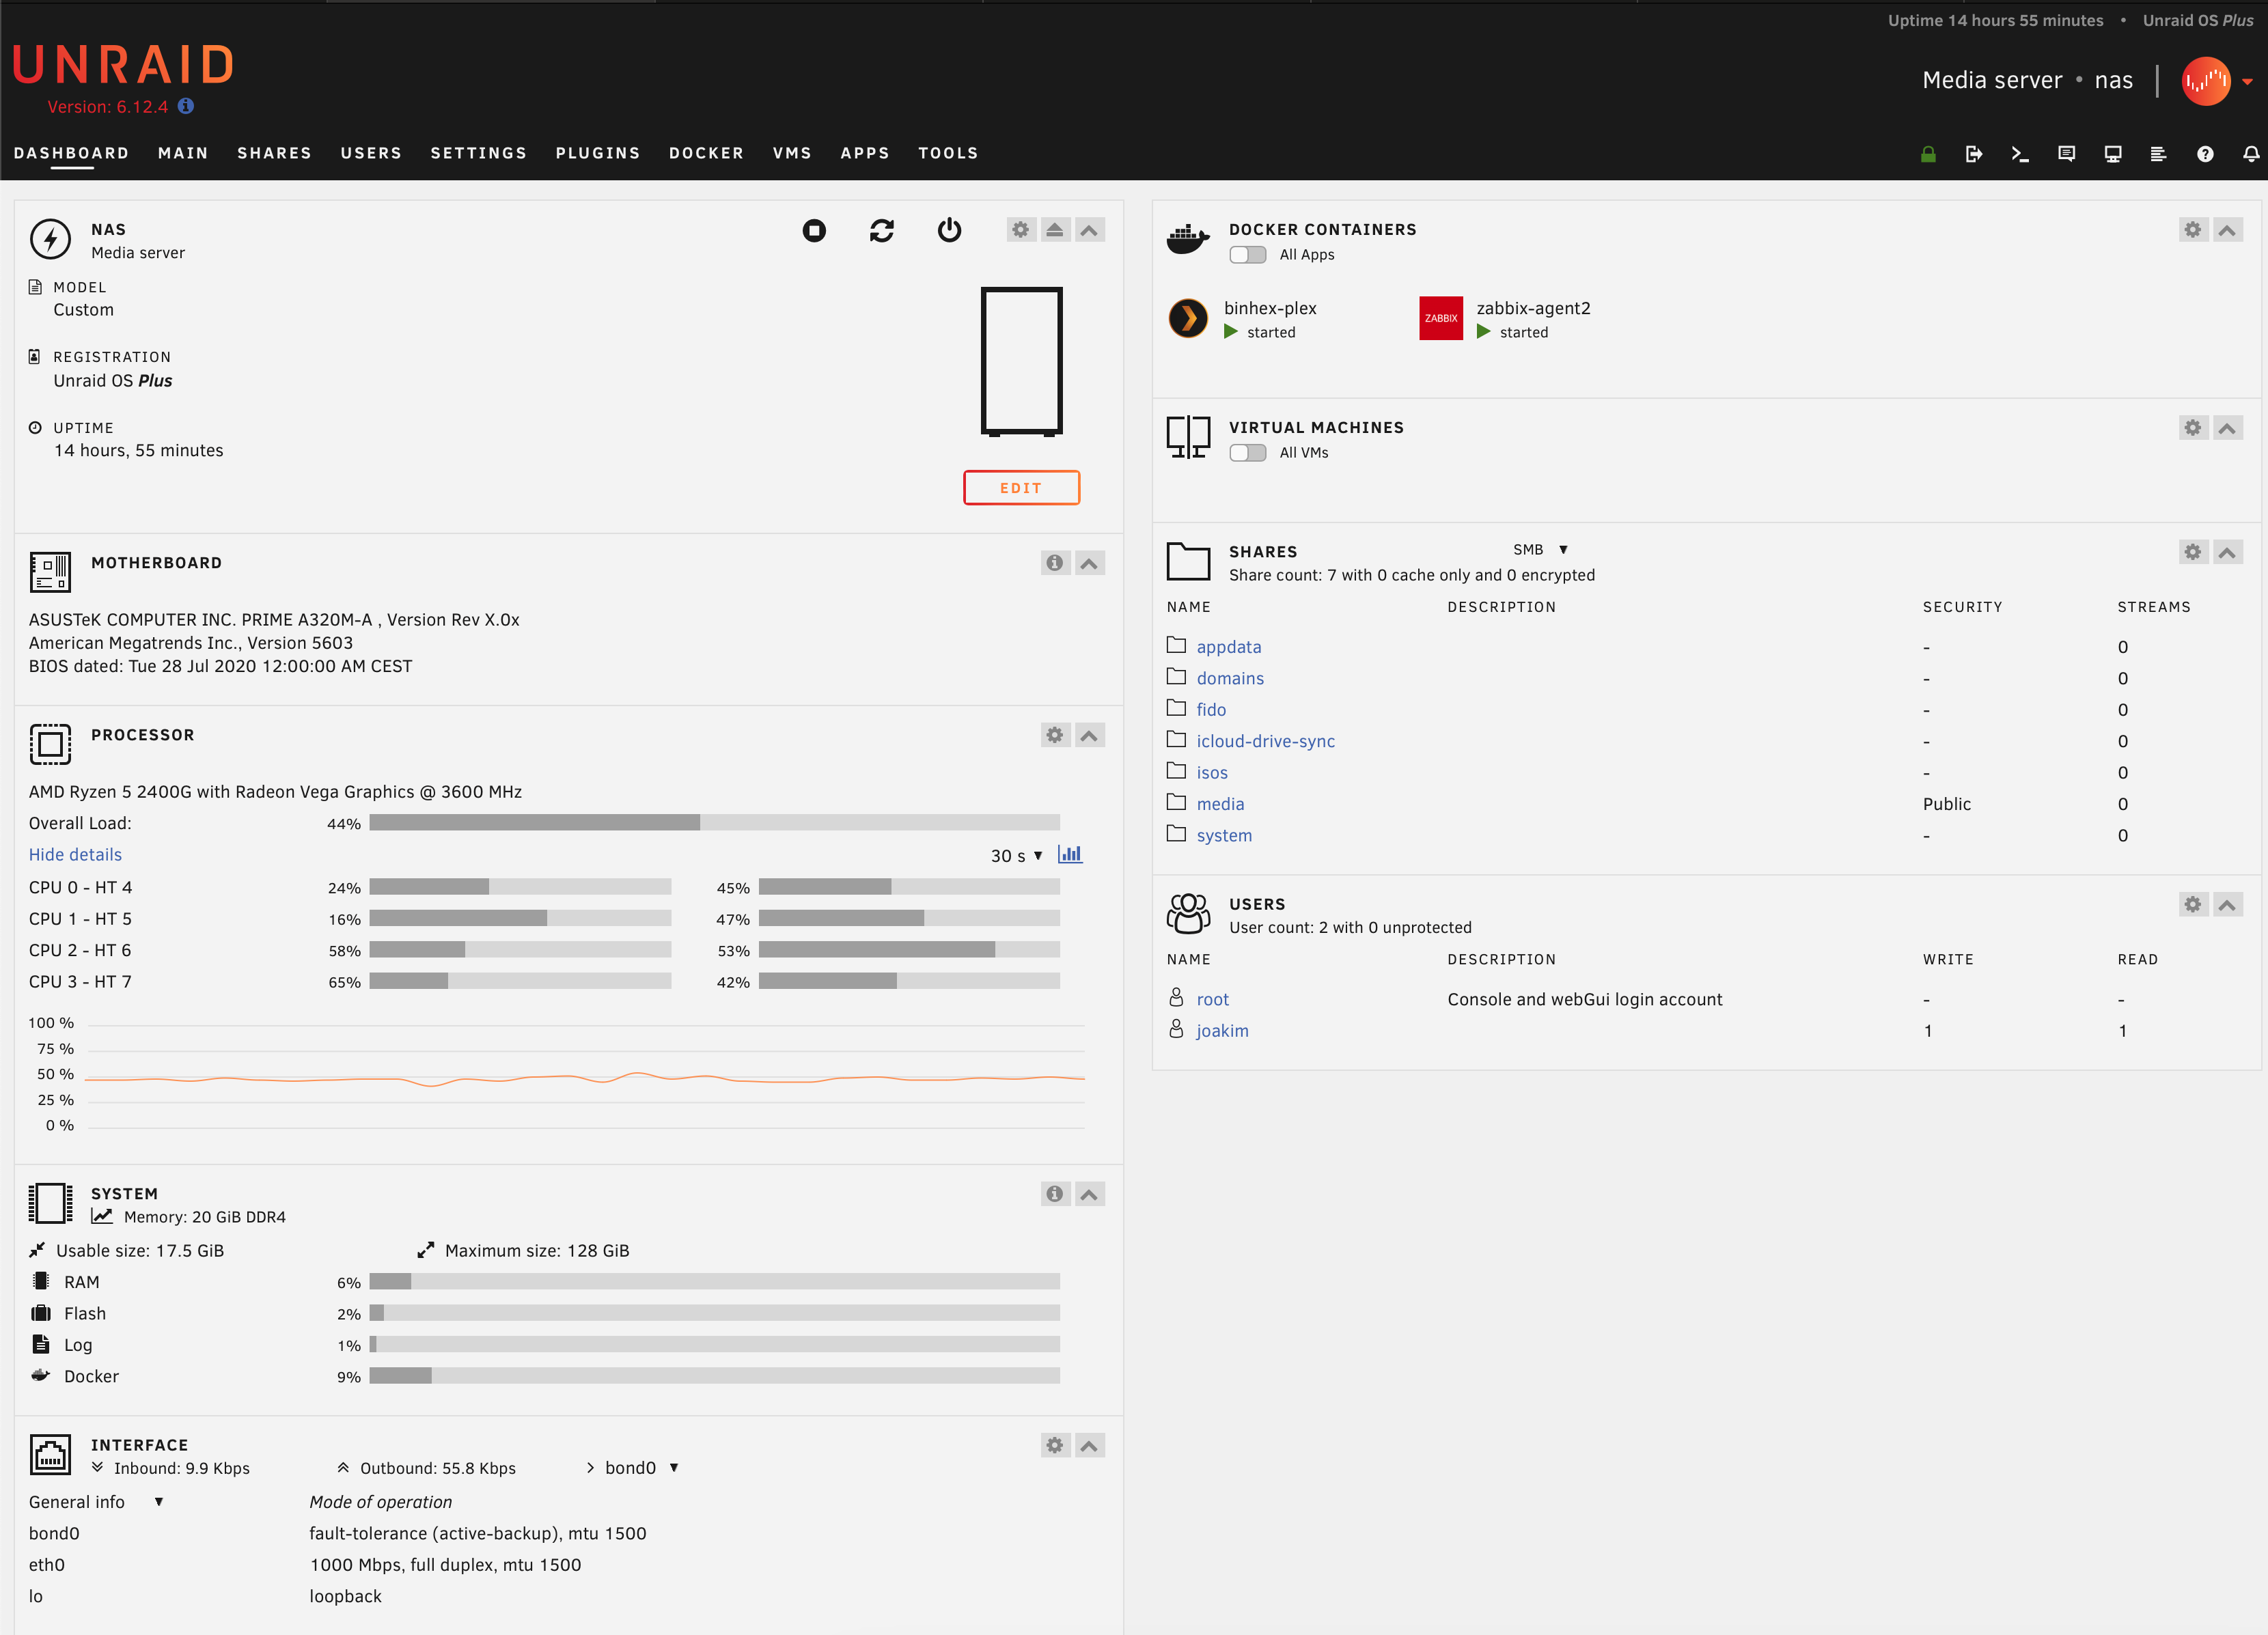This screenshot has height=1635, width=2268.
Task: Click the server case thumbnail image
Action: (1021, 362)
